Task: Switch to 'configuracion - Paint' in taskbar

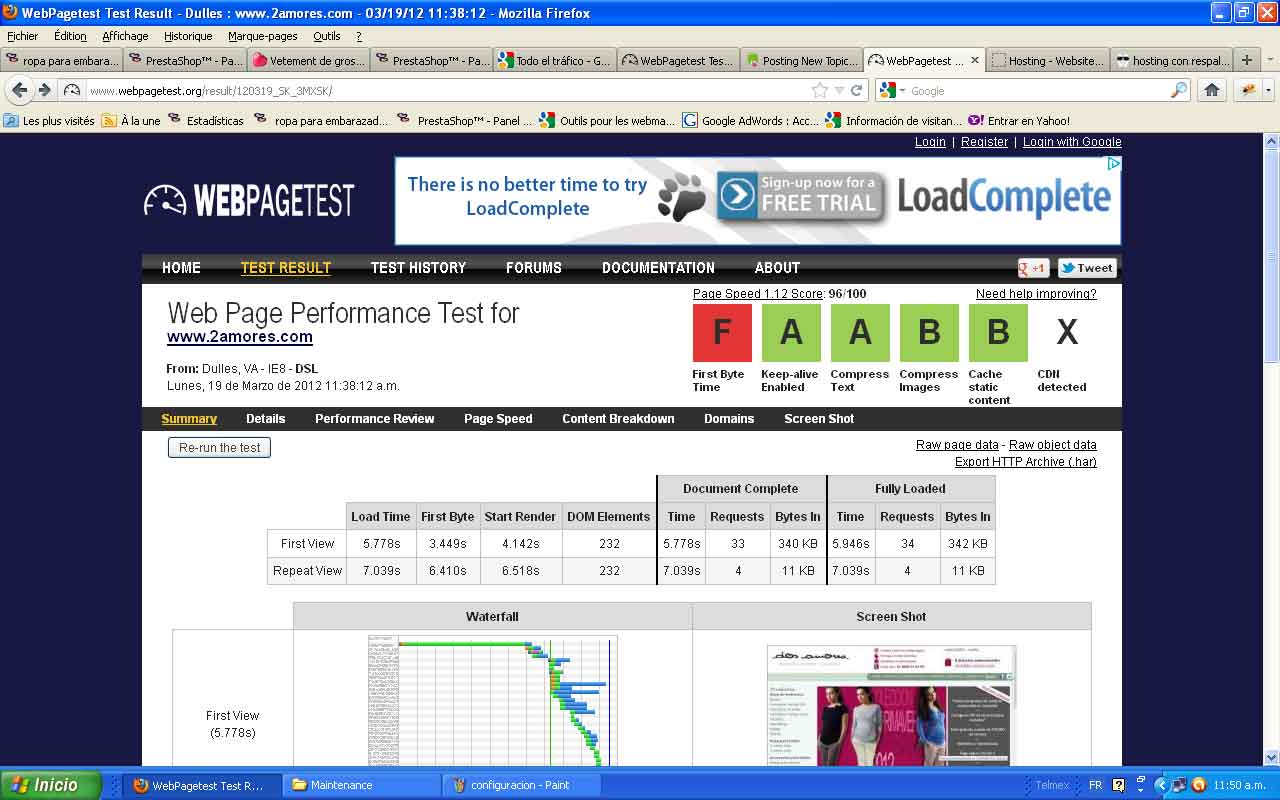Action: pos(521,785)
